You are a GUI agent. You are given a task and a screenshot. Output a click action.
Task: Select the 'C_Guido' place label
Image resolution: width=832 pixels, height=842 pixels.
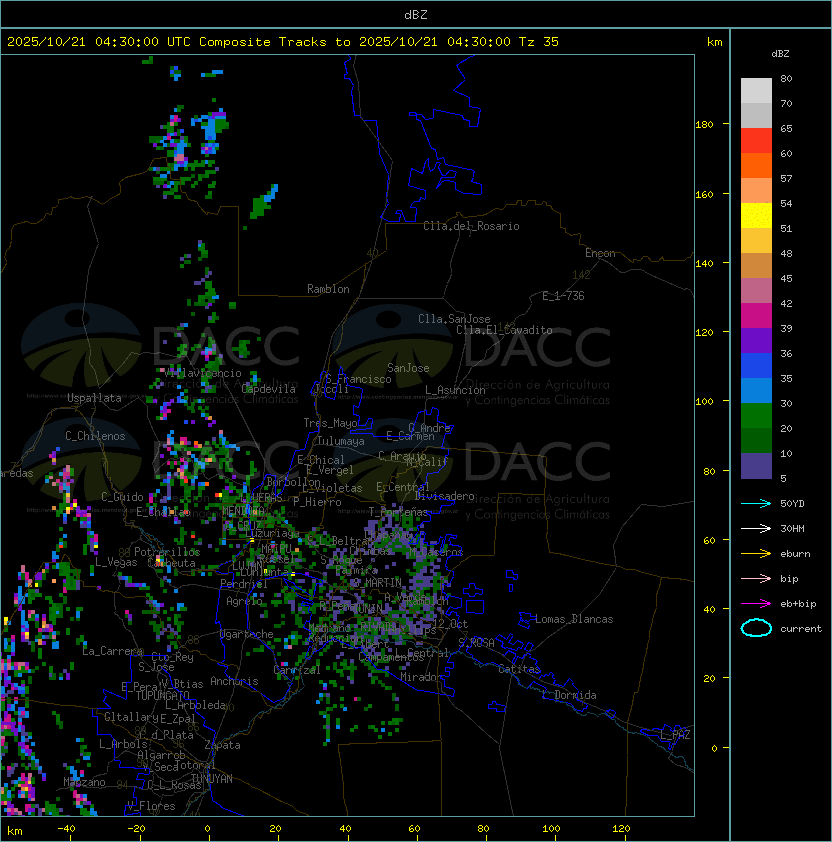(x=122, y=497)
